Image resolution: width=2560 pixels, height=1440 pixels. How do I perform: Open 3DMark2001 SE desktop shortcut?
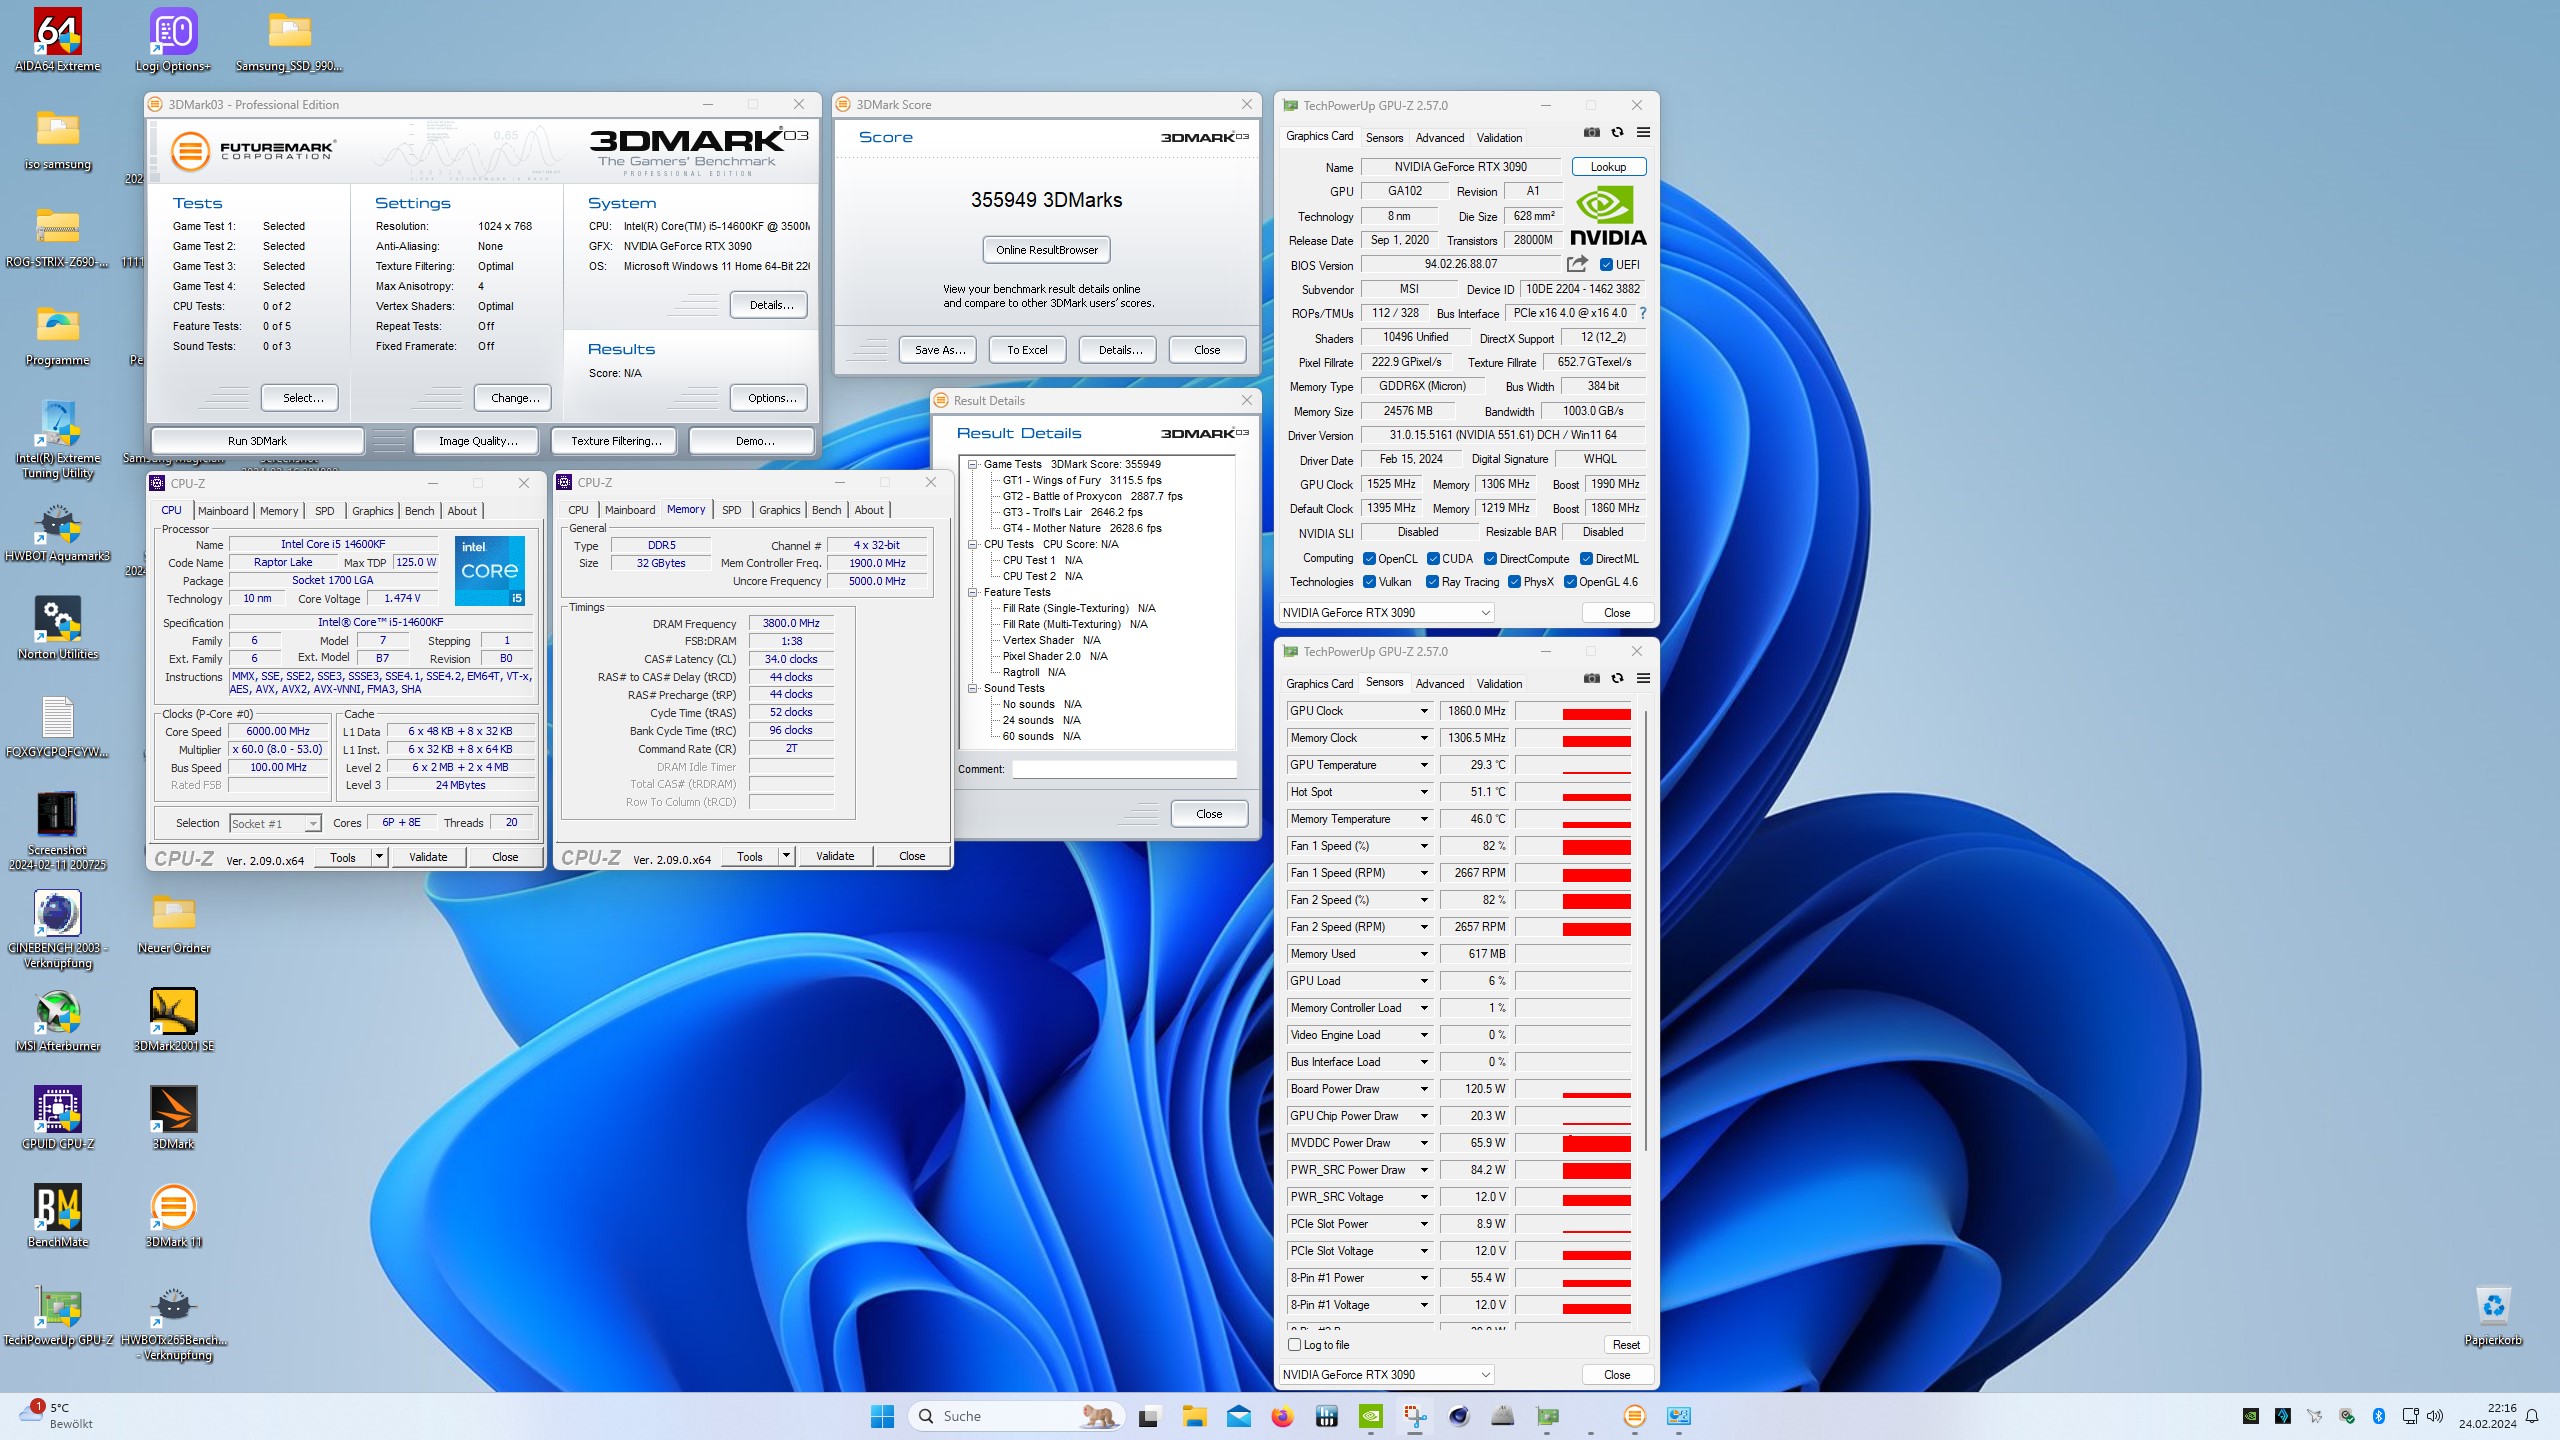(x=173, y=1020)
